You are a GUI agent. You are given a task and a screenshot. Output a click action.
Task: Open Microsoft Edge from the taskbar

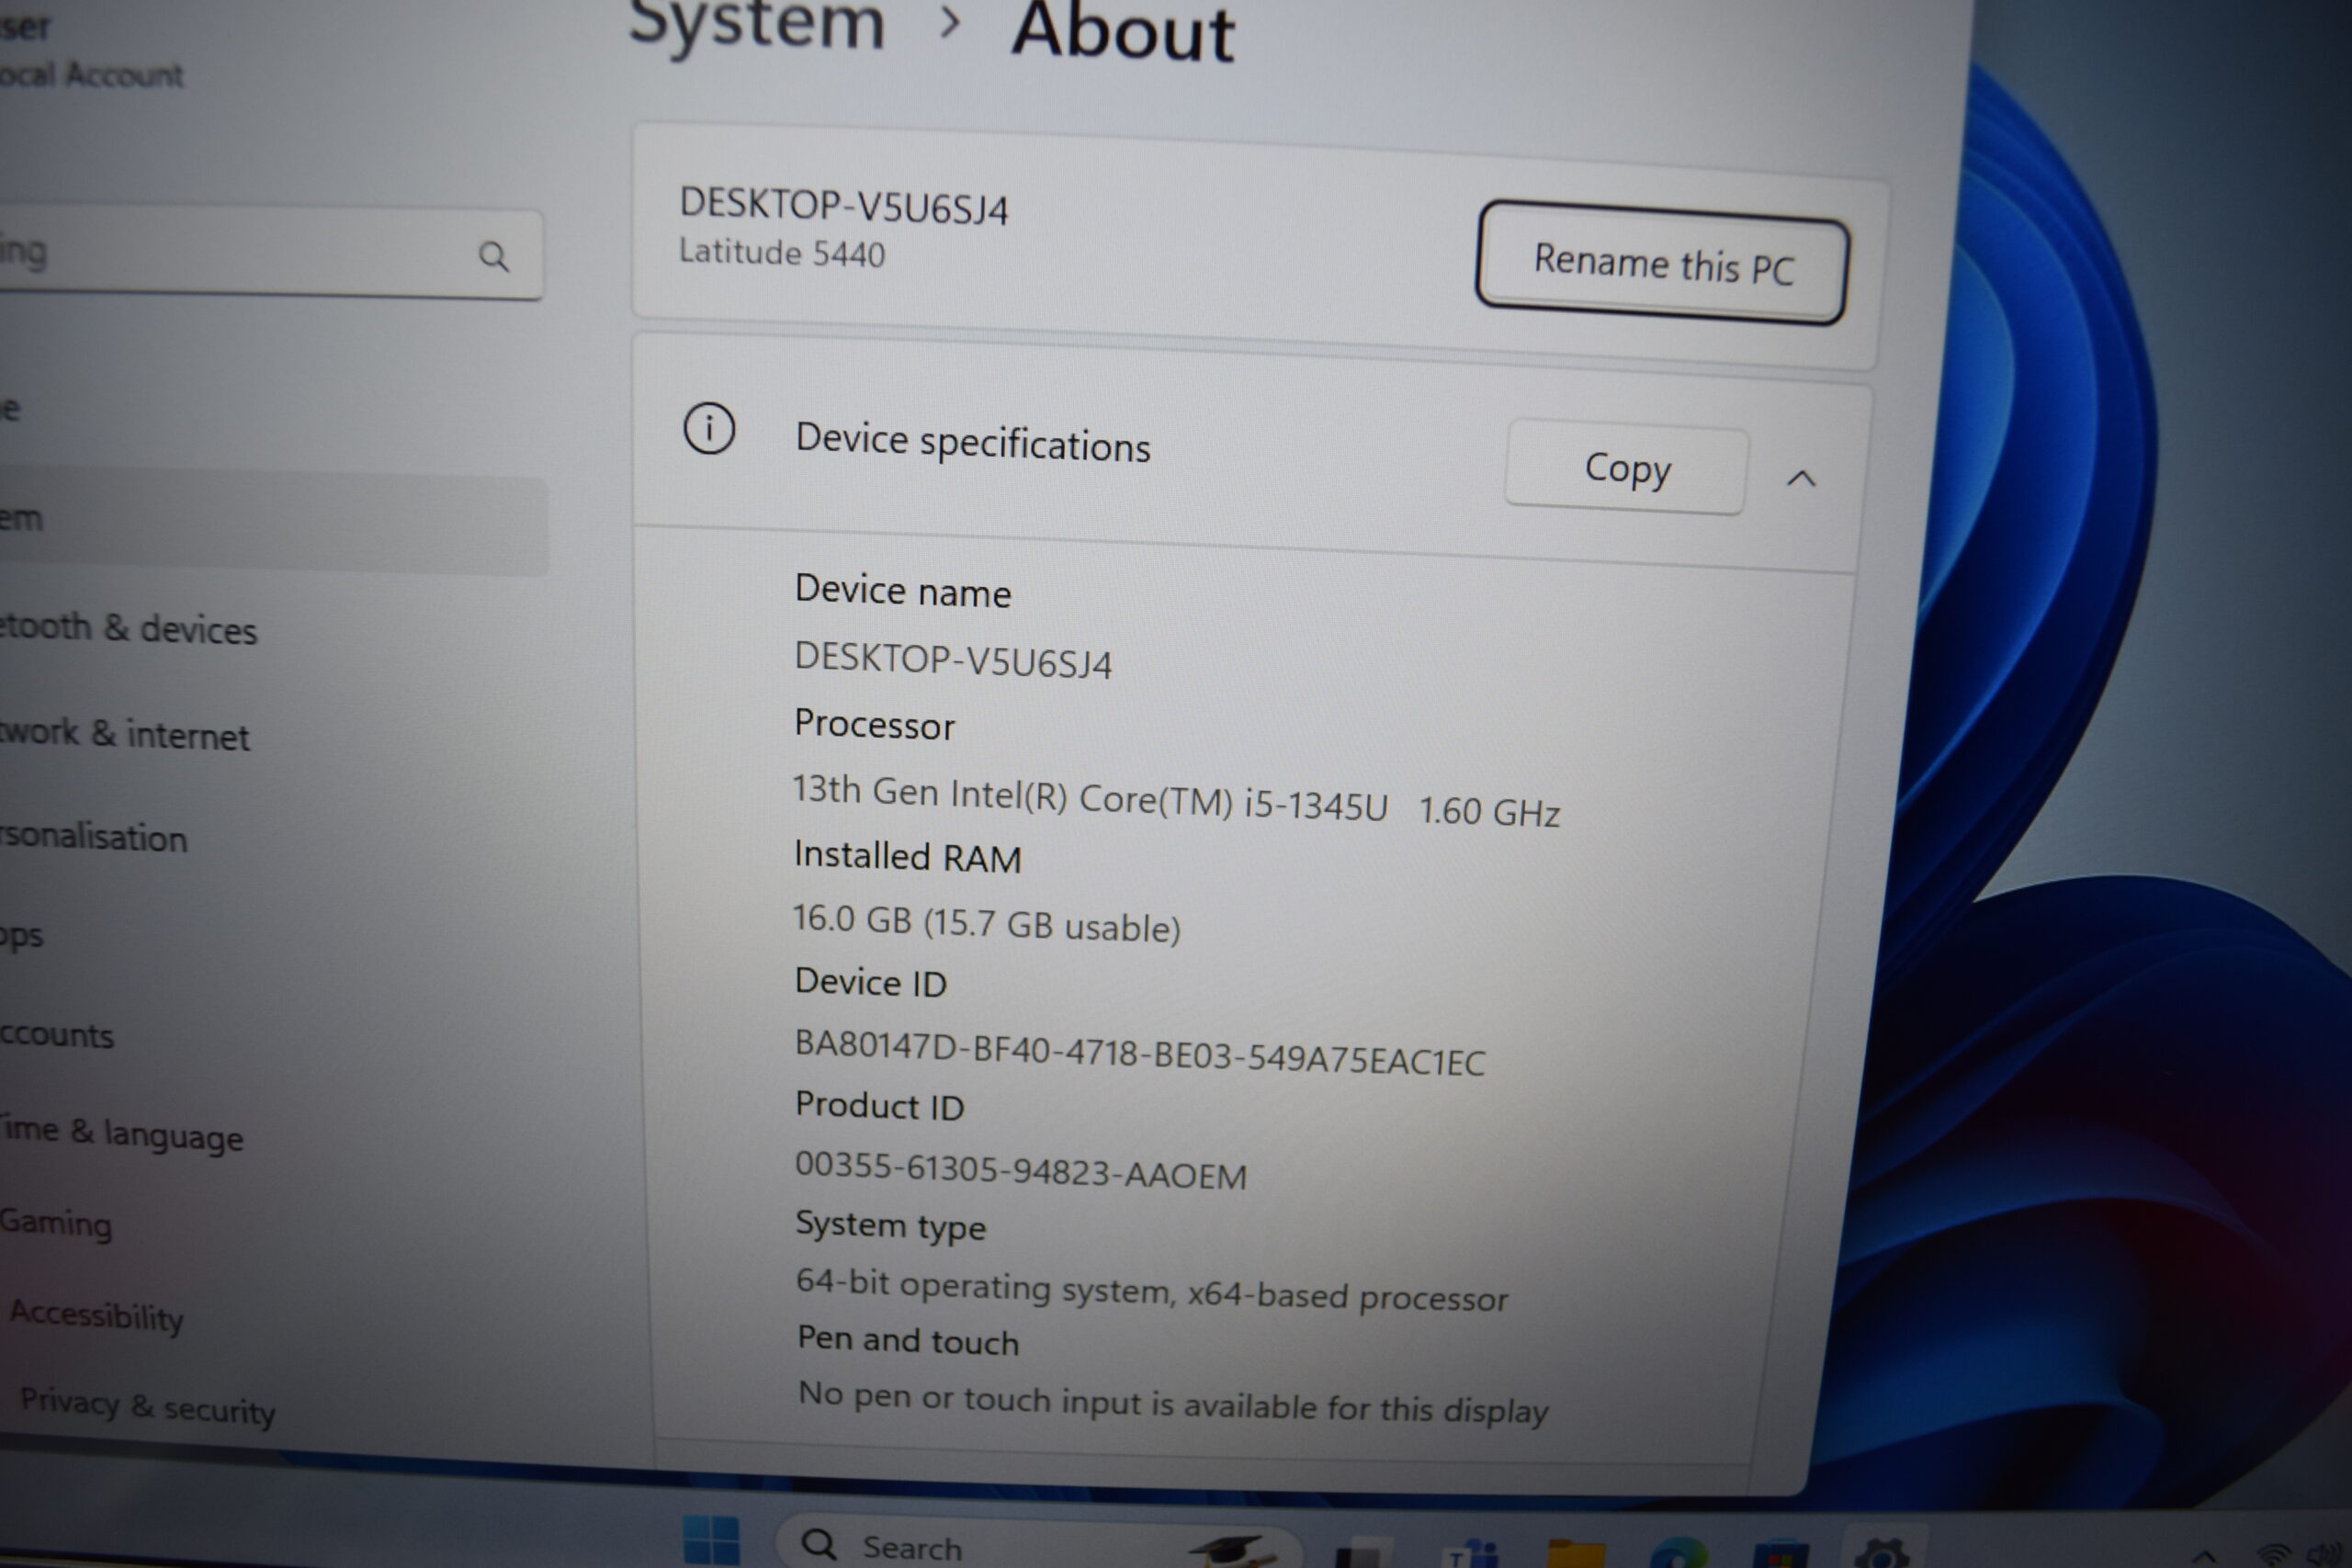click(1680, 1552)
